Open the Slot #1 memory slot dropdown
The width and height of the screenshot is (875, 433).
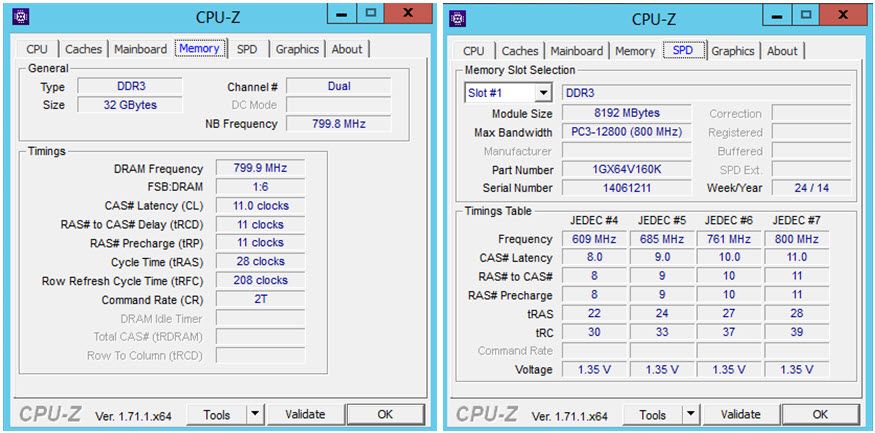pyautogui.click(x=543, y=93)
